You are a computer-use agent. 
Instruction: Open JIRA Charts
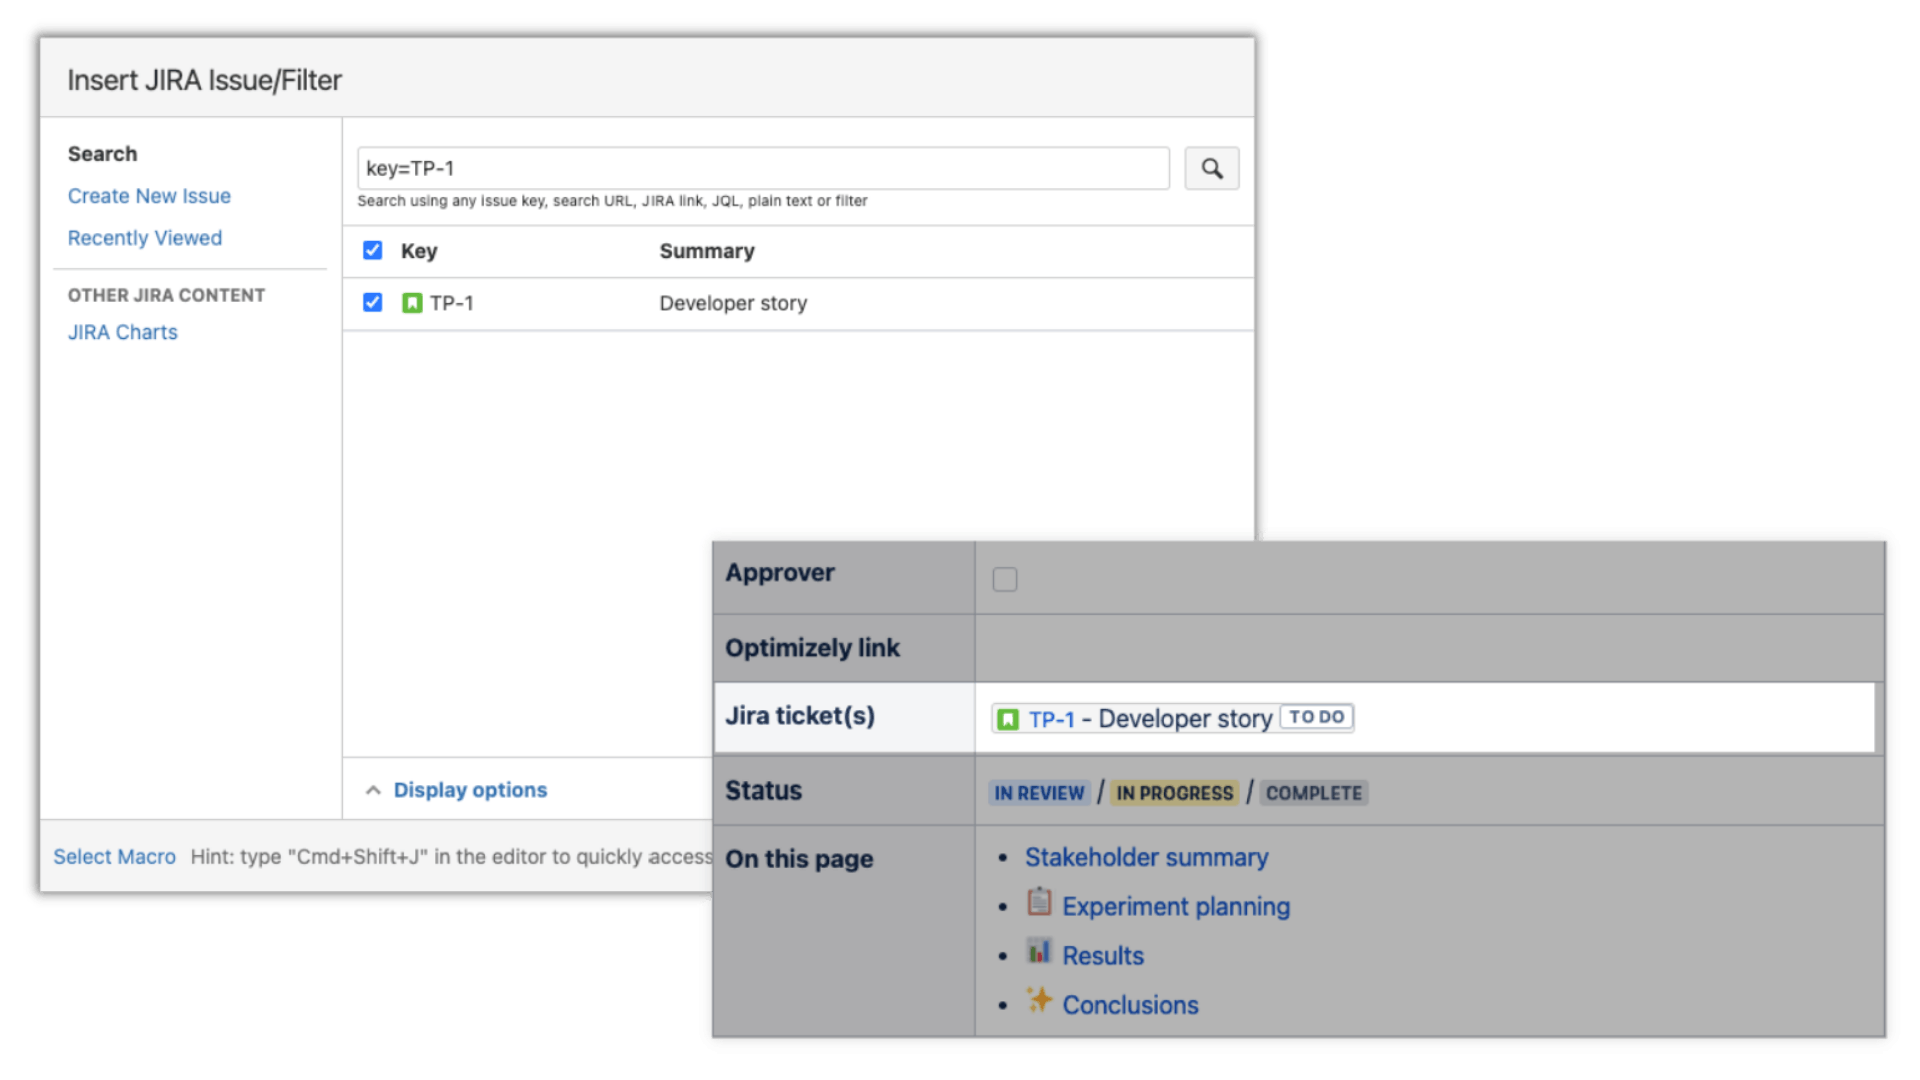pyautogui.click(x=122, y=332)
